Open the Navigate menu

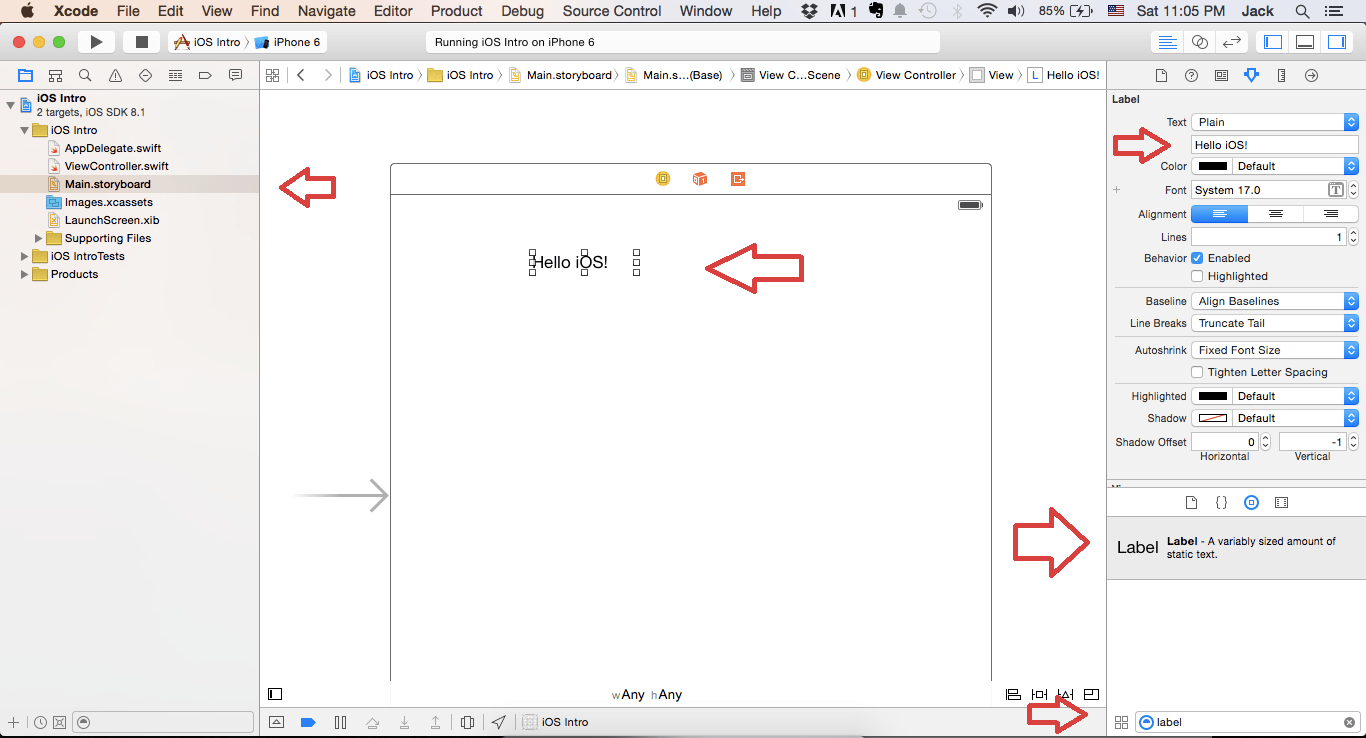coord(327,11)
